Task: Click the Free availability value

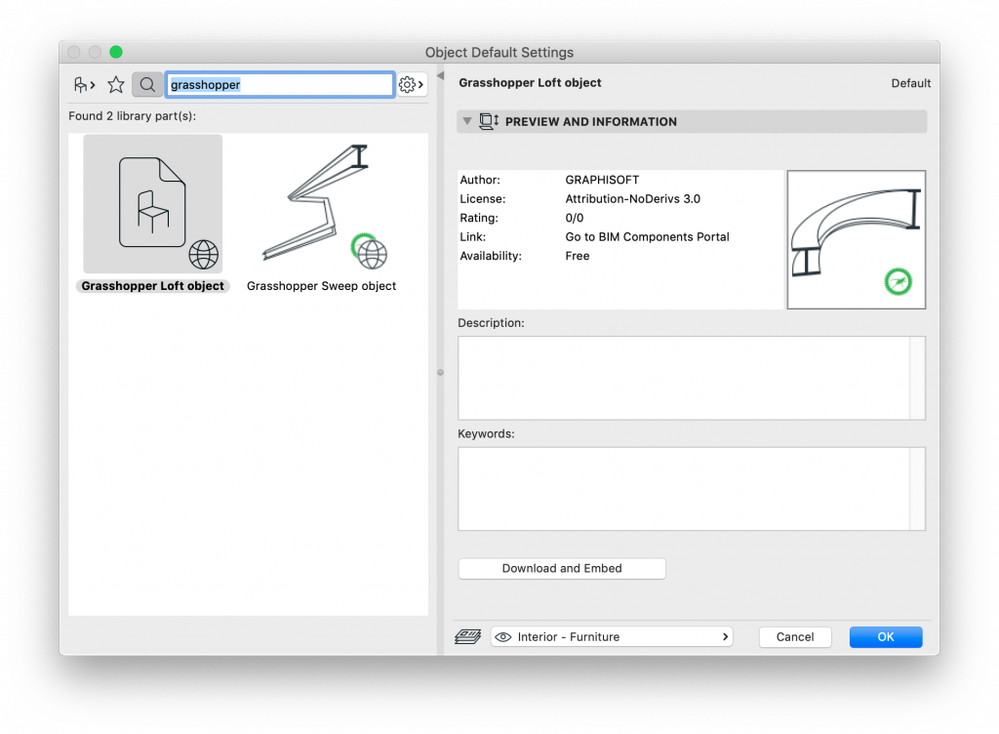Action: pos(577,255)
